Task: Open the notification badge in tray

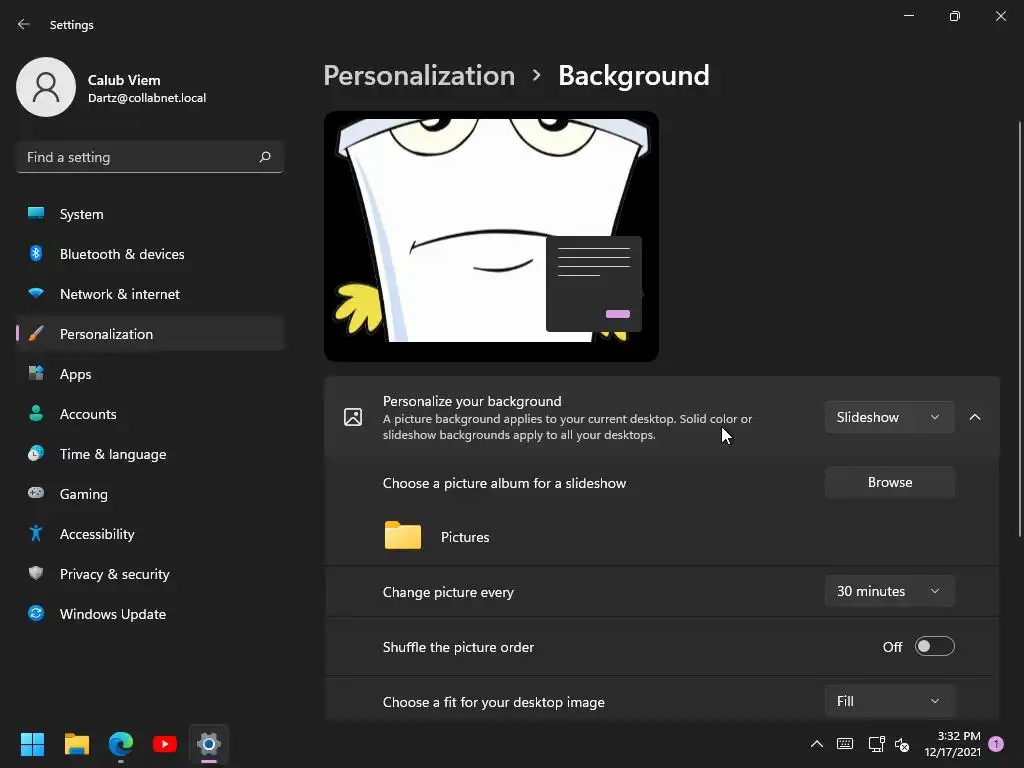Action: point(996,744)
